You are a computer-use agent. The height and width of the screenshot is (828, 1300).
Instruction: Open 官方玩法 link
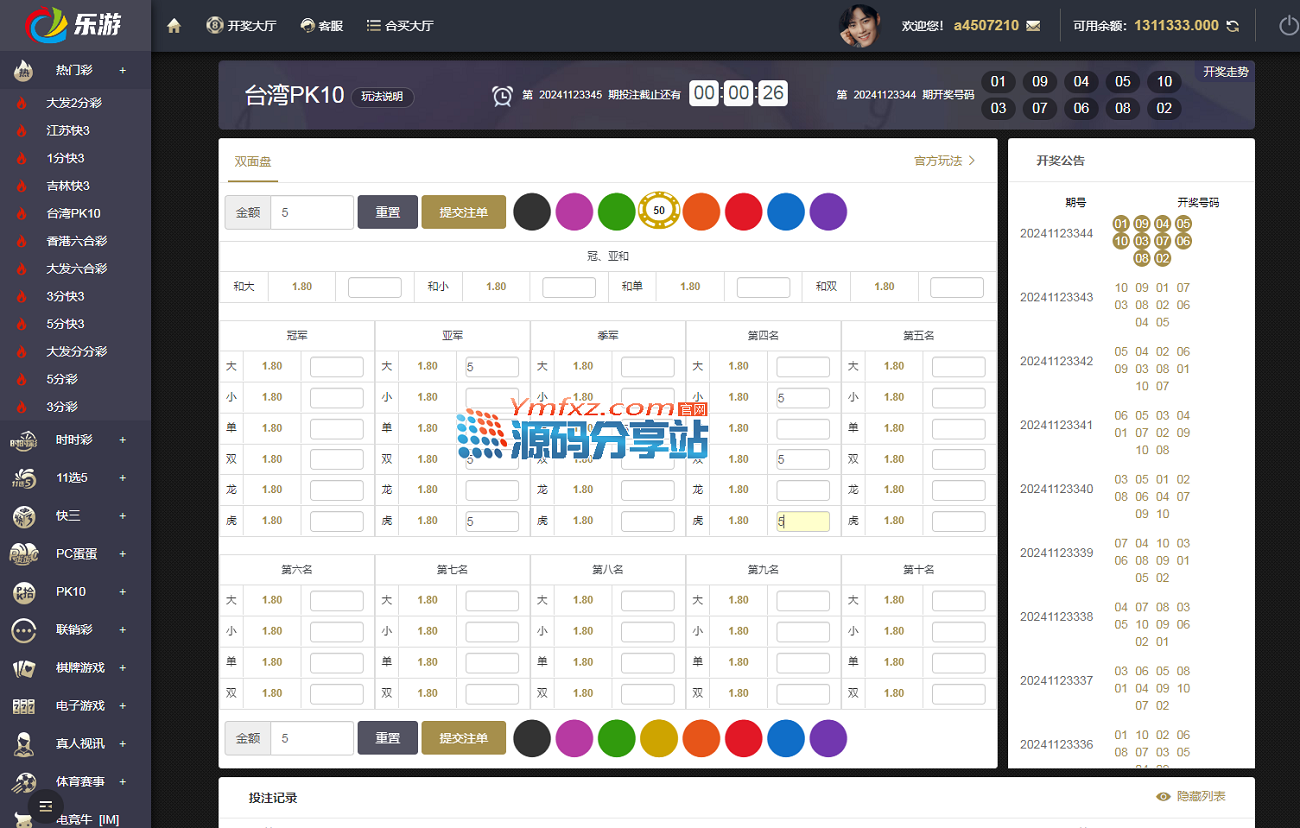pyautogui.click(x=944, y=161)
